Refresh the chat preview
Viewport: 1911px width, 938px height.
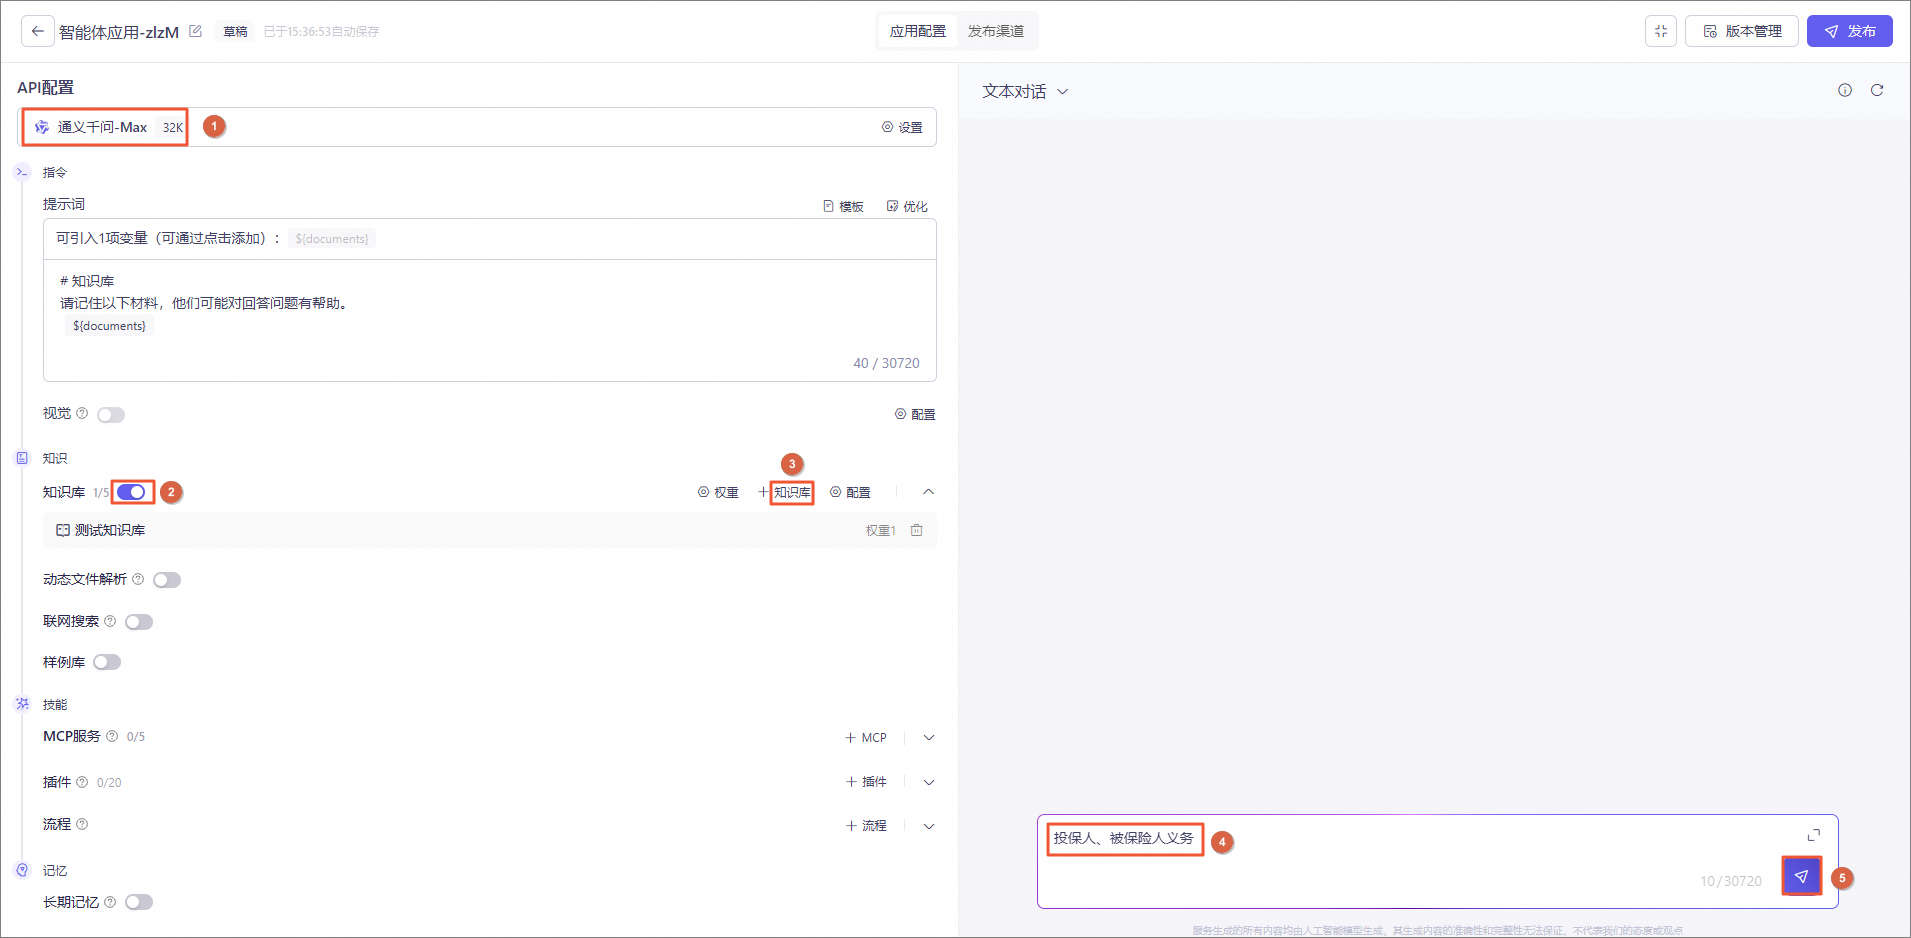[1877, 90]
